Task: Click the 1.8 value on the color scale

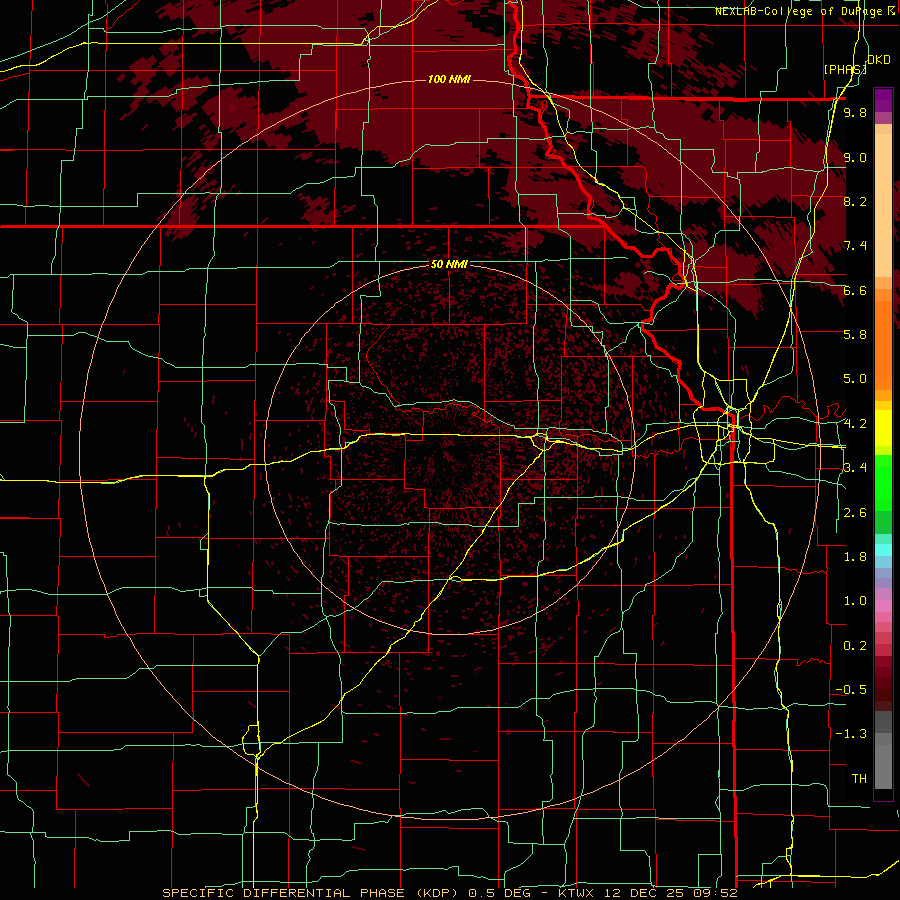Action: tap(855, 557)
